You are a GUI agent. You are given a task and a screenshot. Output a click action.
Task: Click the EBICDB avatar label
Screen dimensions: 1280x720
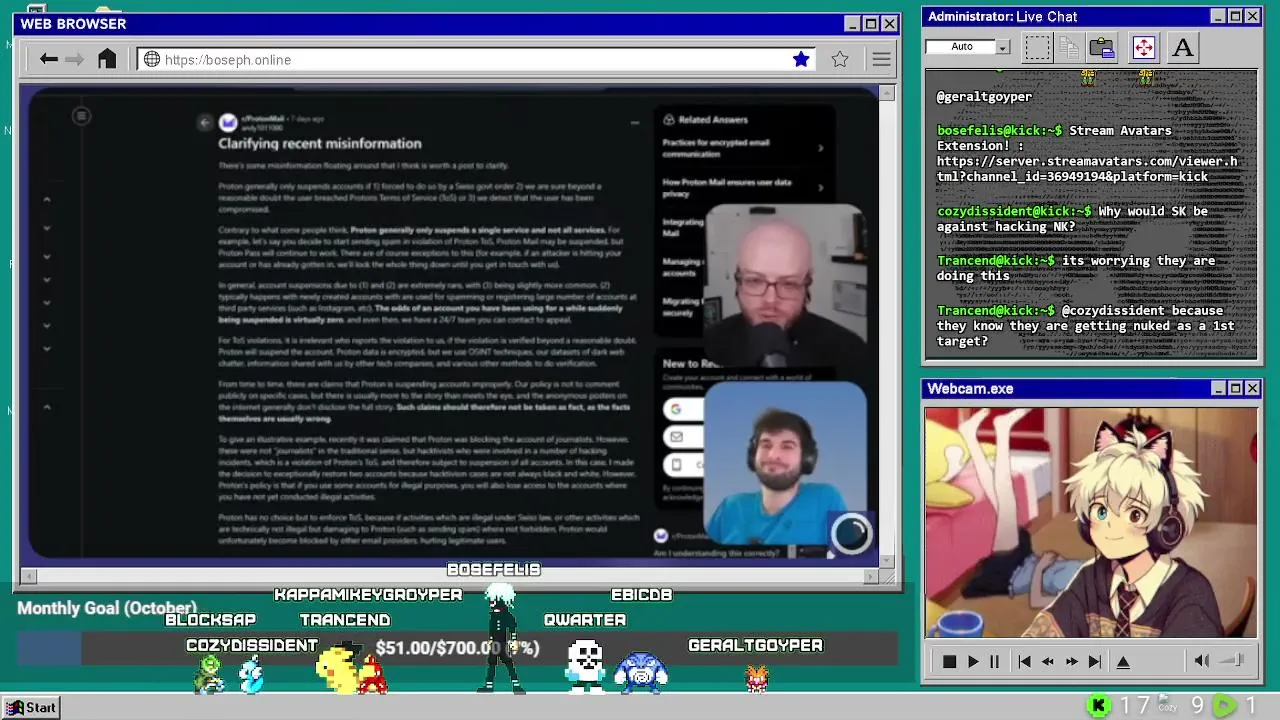tap(641, 594)
